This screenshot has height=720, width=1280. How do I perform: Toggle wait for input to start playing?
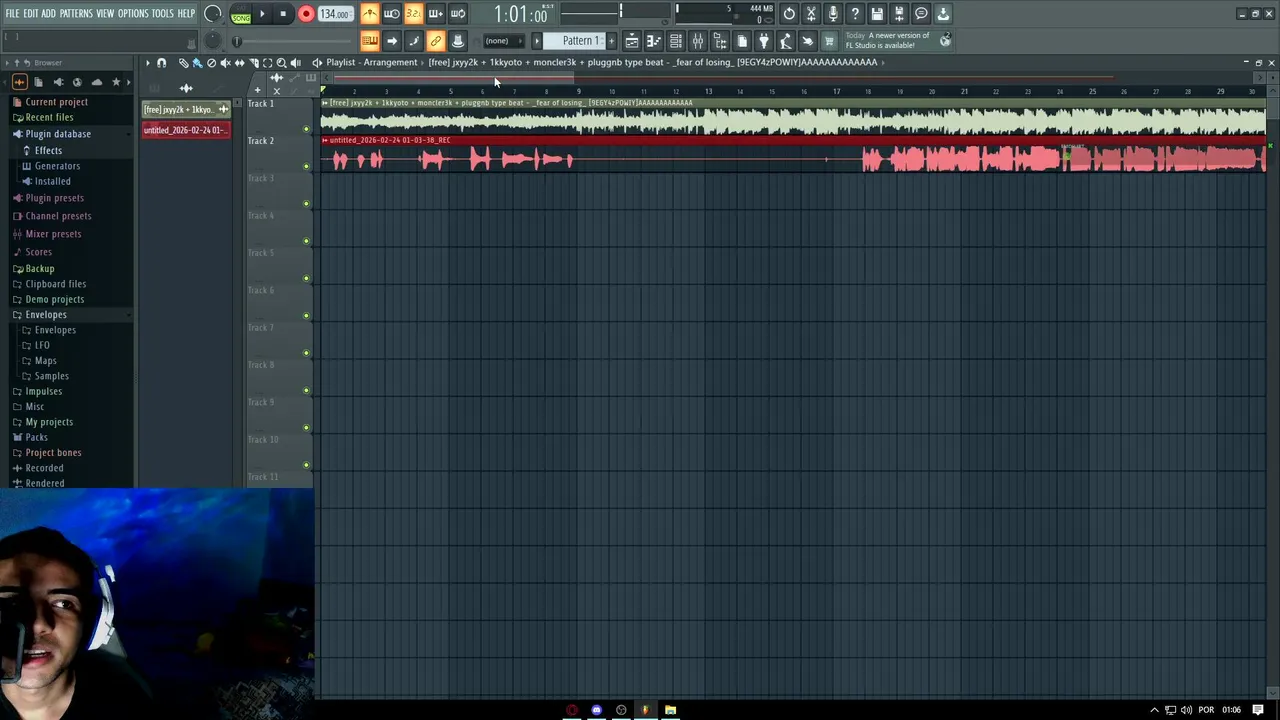pyautogui.click(x=391, y=14)
